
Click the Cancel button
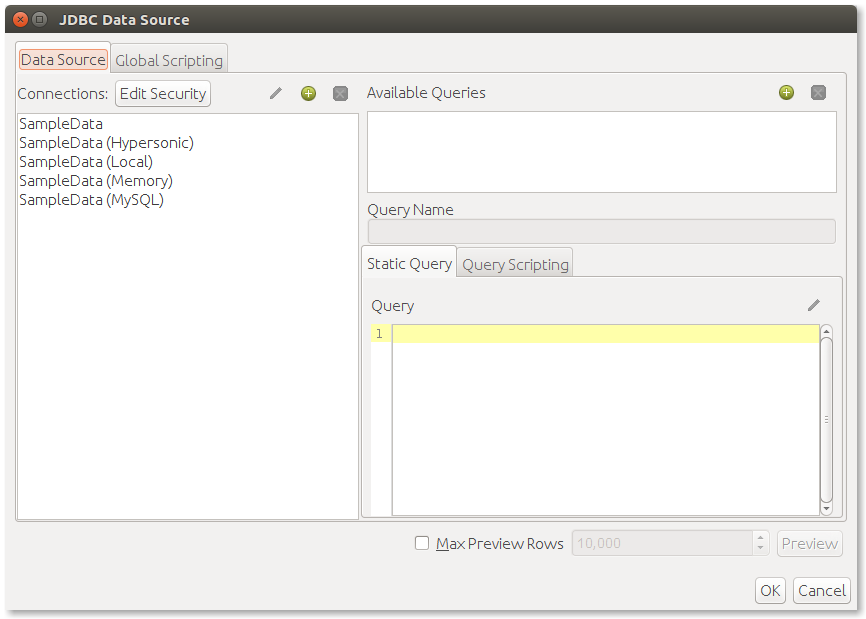(822, 590)
